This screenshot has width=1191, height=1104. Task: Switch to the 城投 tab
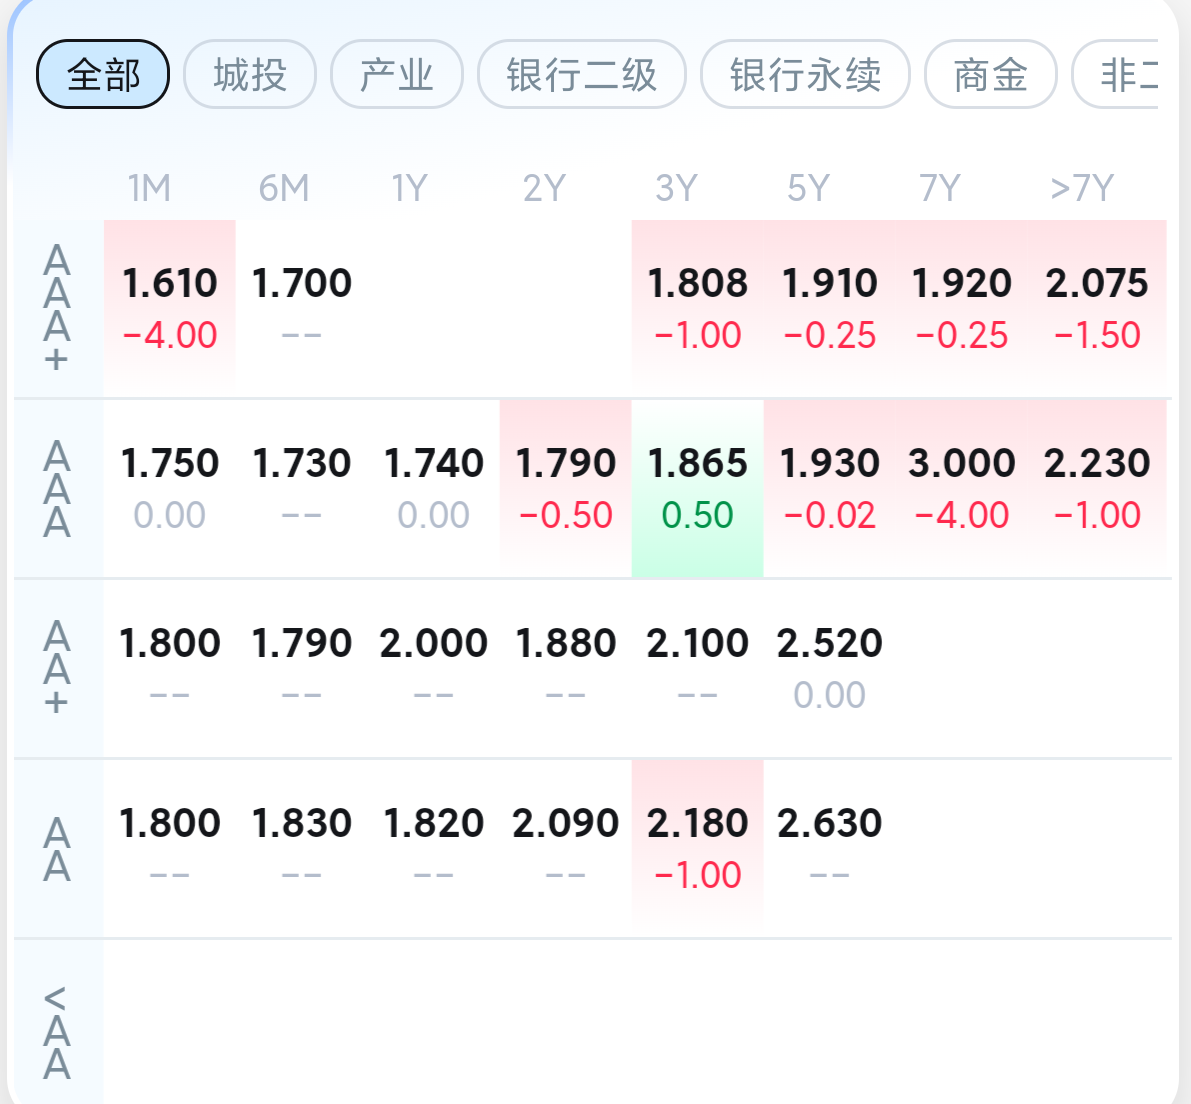(x=250, y=75)
